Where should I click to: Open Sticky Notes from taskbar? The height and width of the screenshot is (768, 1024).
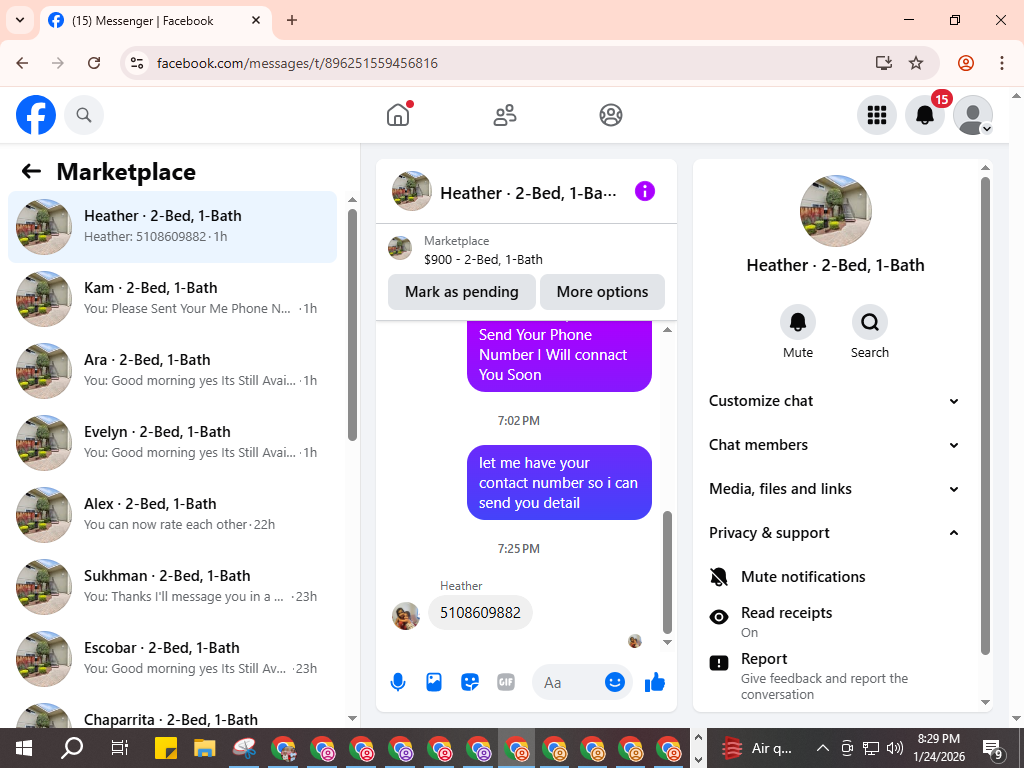click(166, 748)
